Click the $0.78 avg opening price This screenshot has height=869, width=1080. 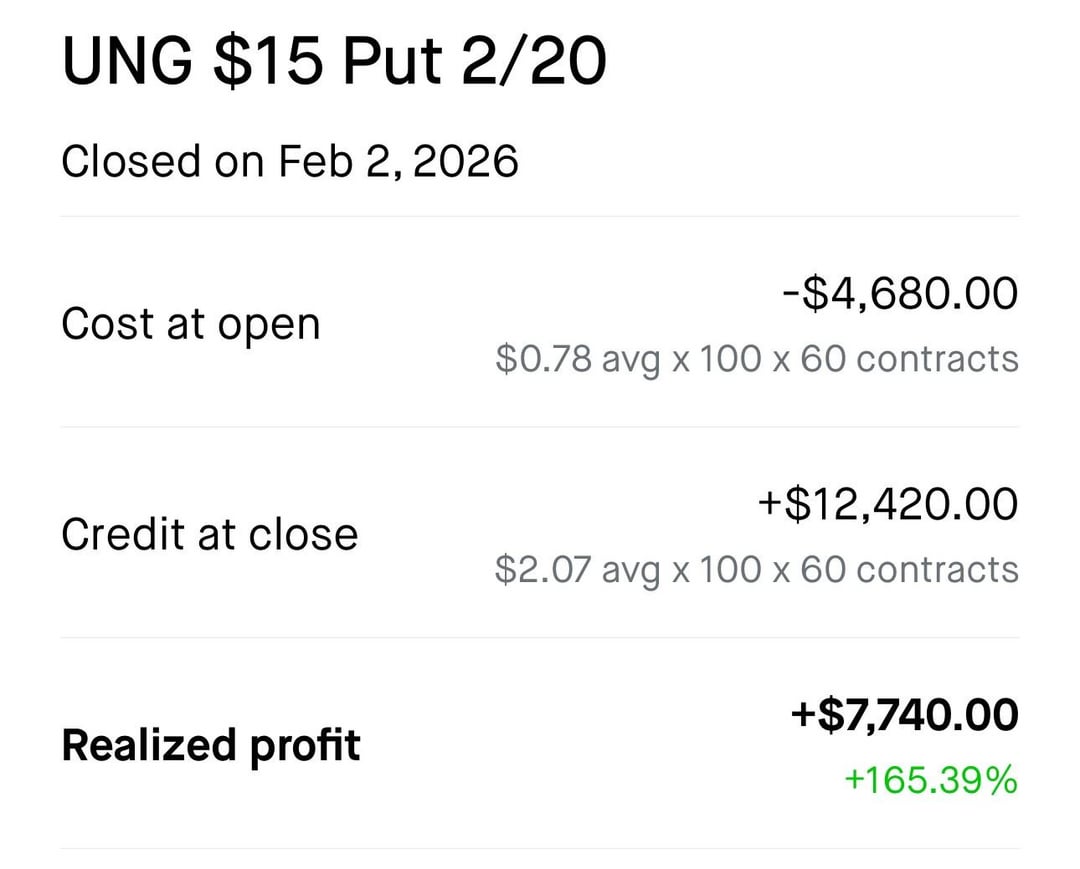click(x=543, y=359)
